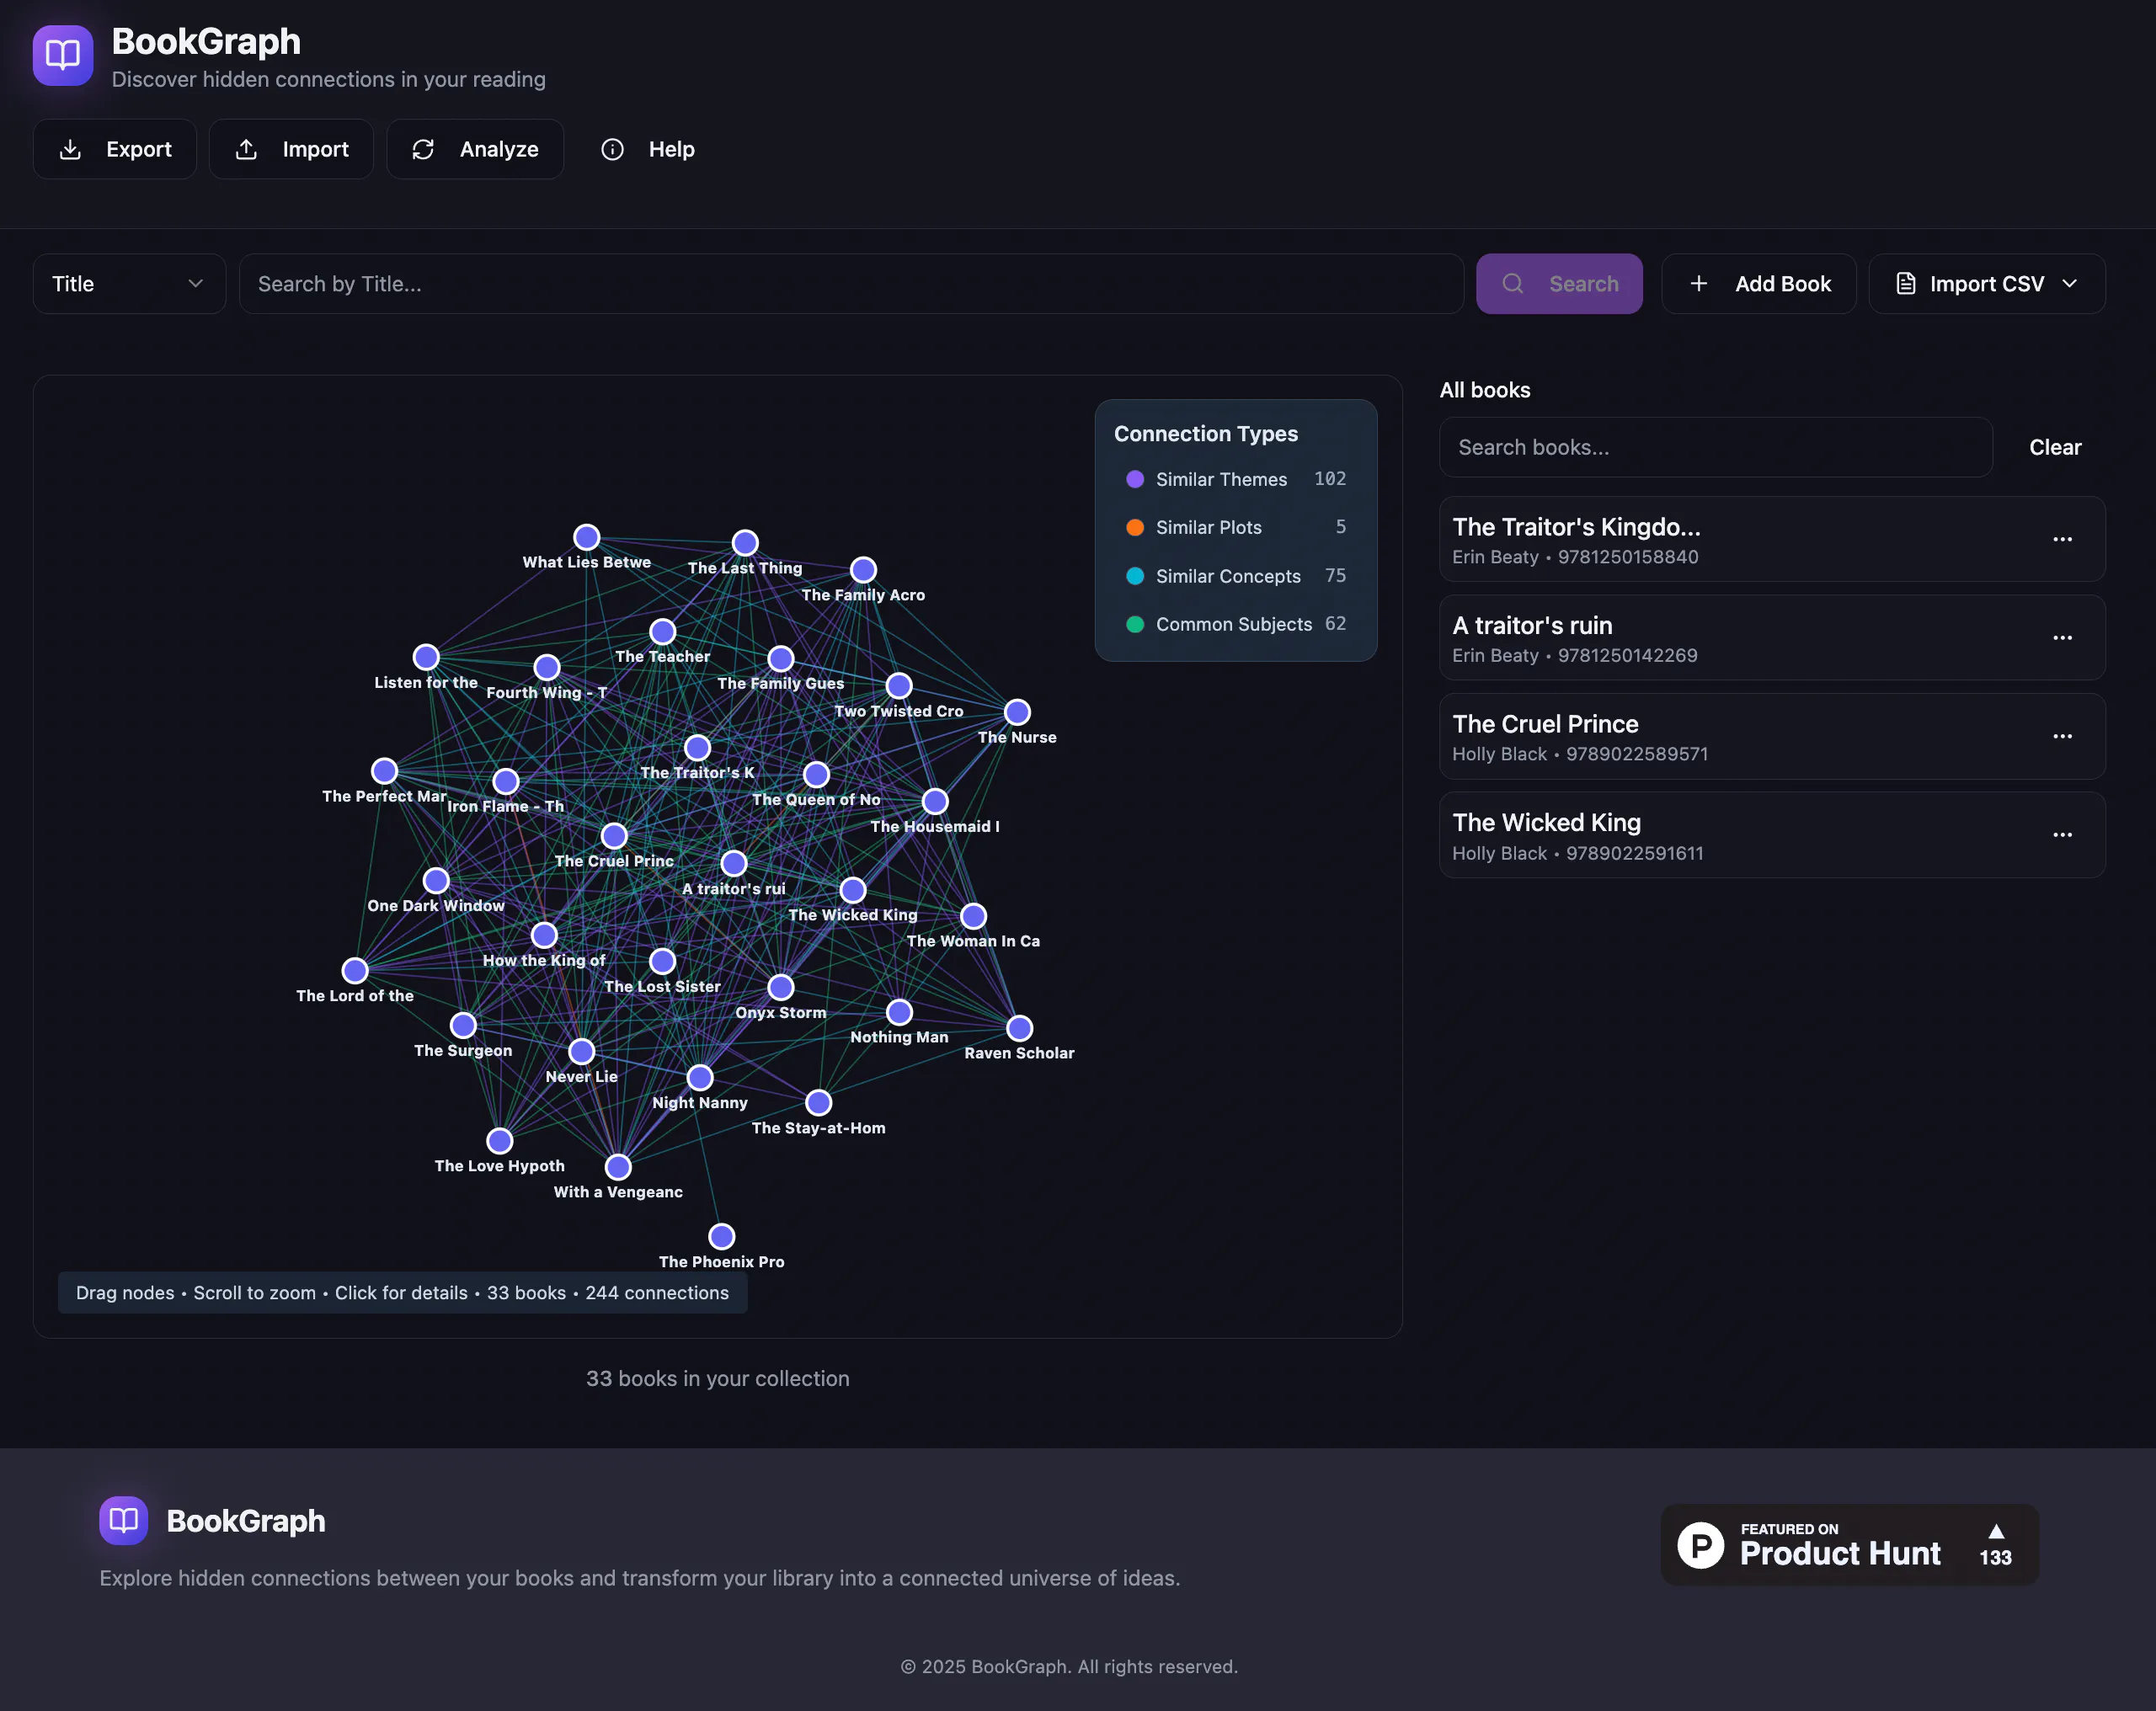Open the Product Hunt featured badge
The width and height of the screenshot is (2156, 1711).
1849,1544
